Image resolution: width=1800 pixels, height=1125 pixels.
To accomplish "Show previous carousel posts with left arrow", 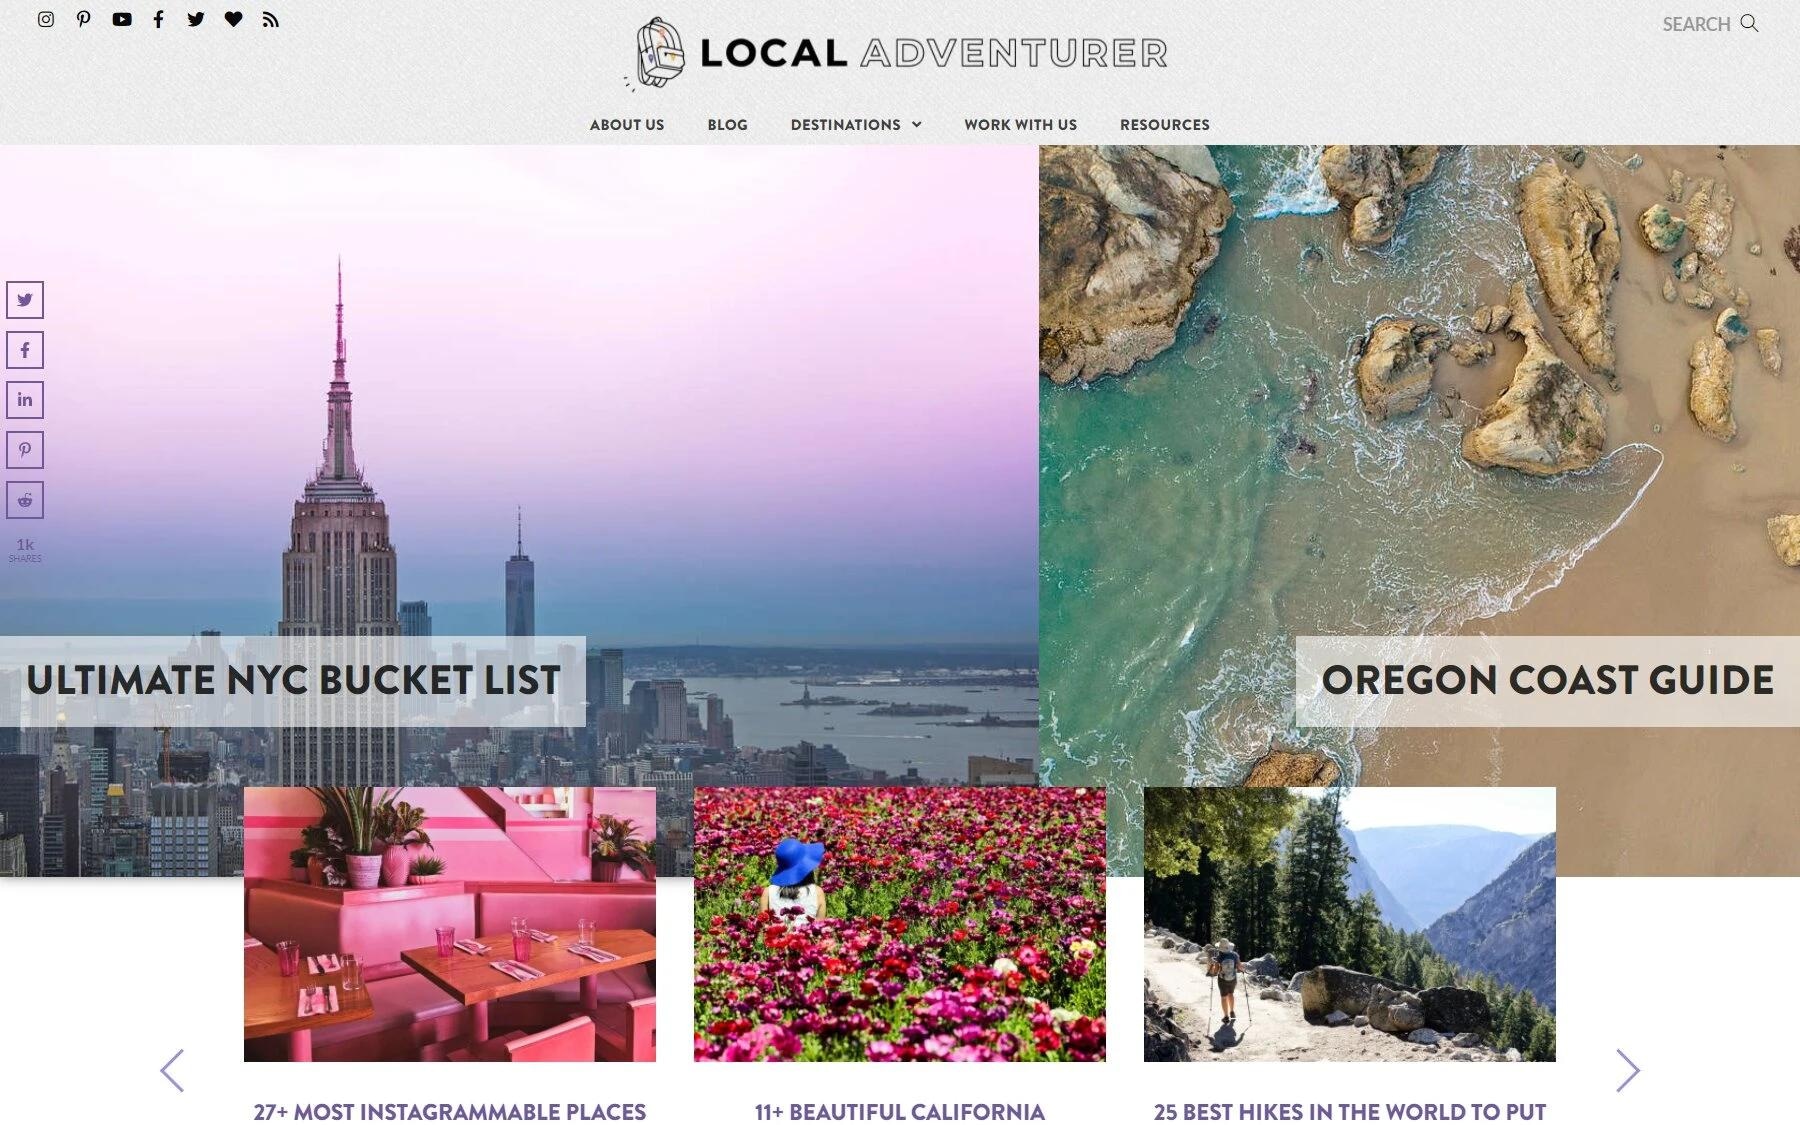I will pyautogui.click(x=172, y=1071).
